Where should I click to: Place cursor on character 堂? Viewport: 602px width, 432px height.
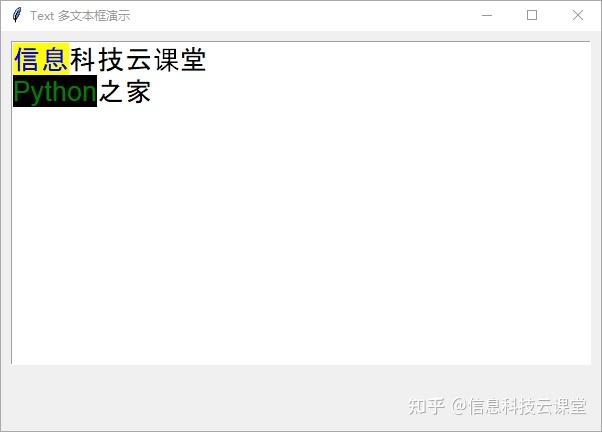click(194, 60)
